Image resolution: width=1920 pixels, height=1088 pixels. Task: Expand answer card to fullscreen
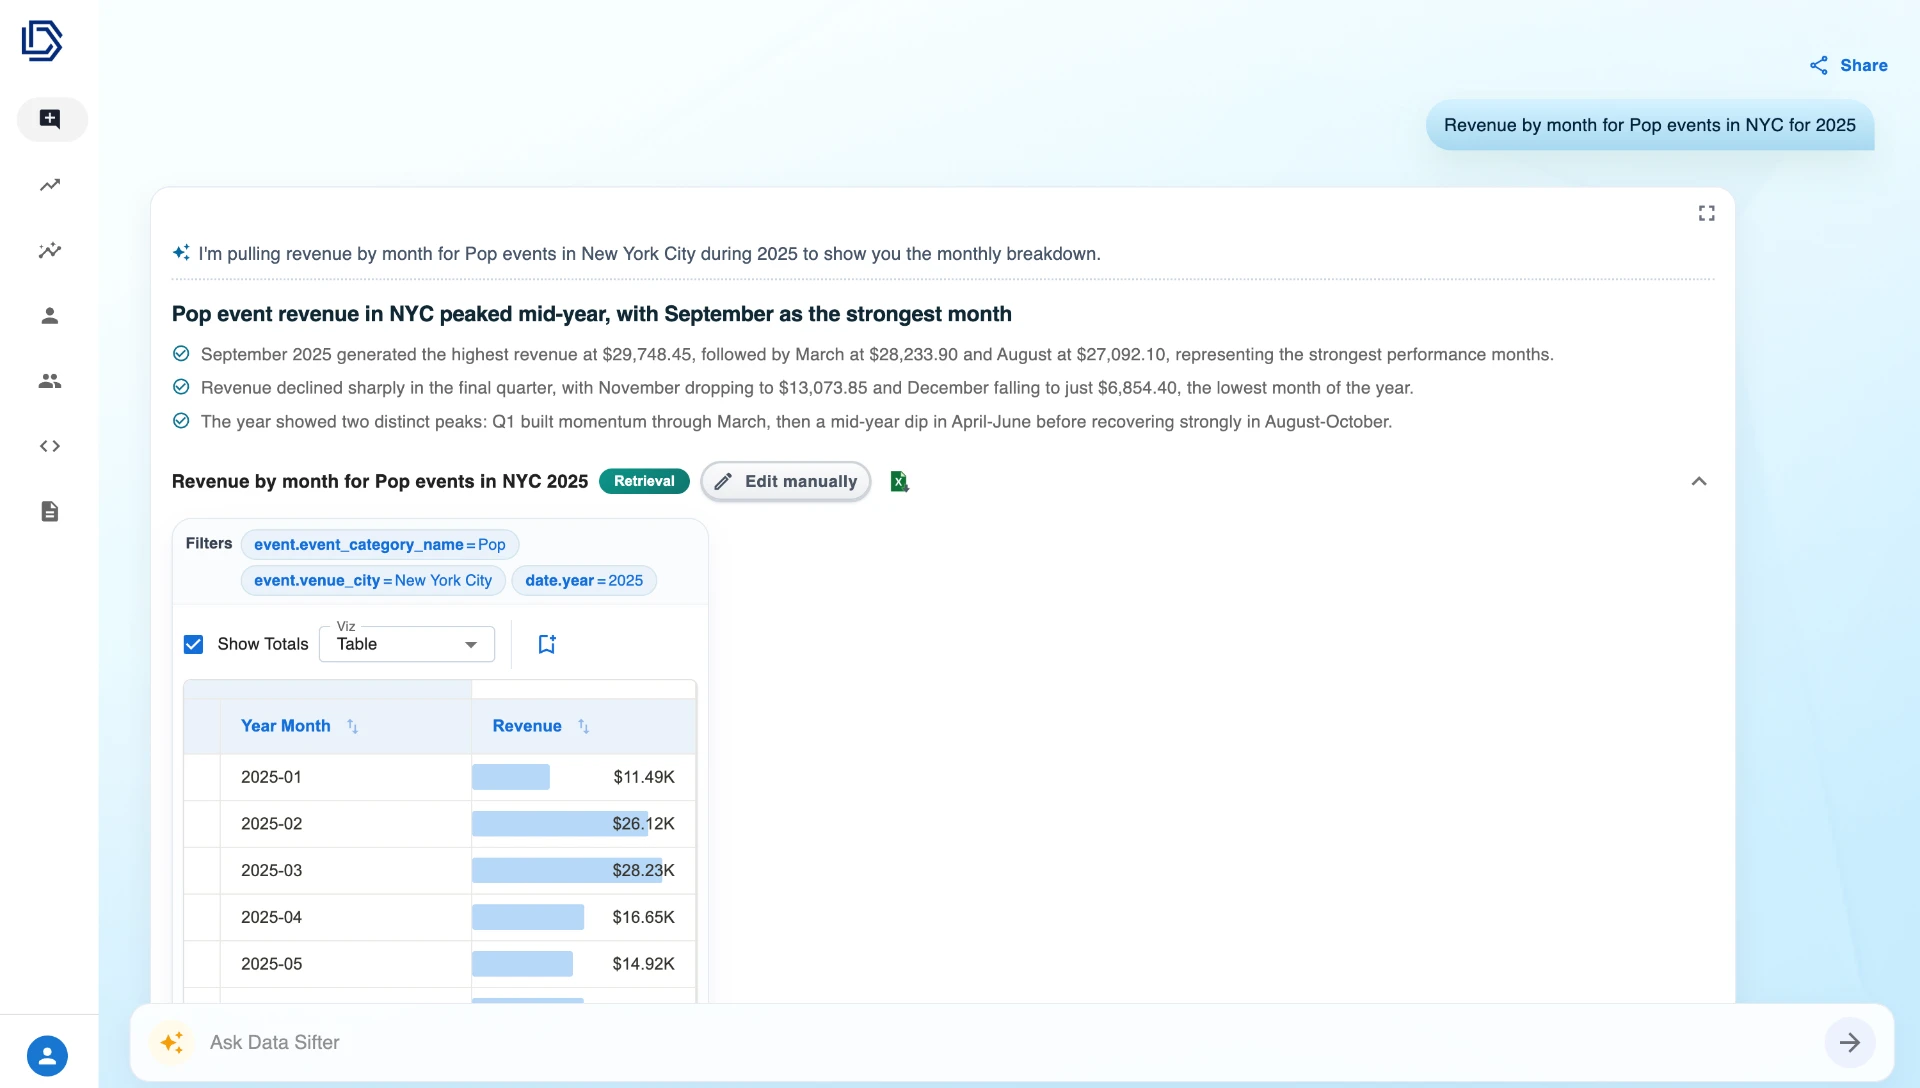click(x=1707, y=213)
